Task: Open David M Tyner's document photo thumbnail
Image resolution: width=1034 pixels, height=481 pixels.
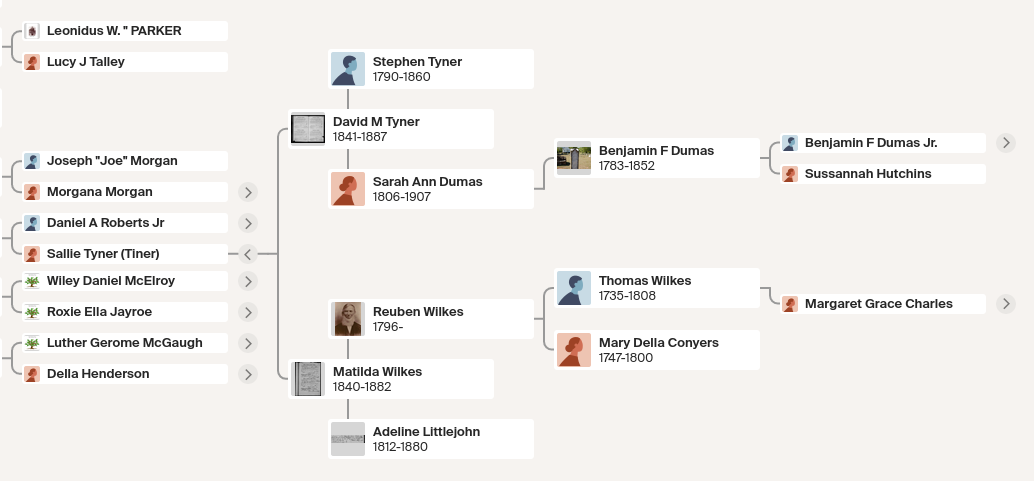Action: [308, 129]
